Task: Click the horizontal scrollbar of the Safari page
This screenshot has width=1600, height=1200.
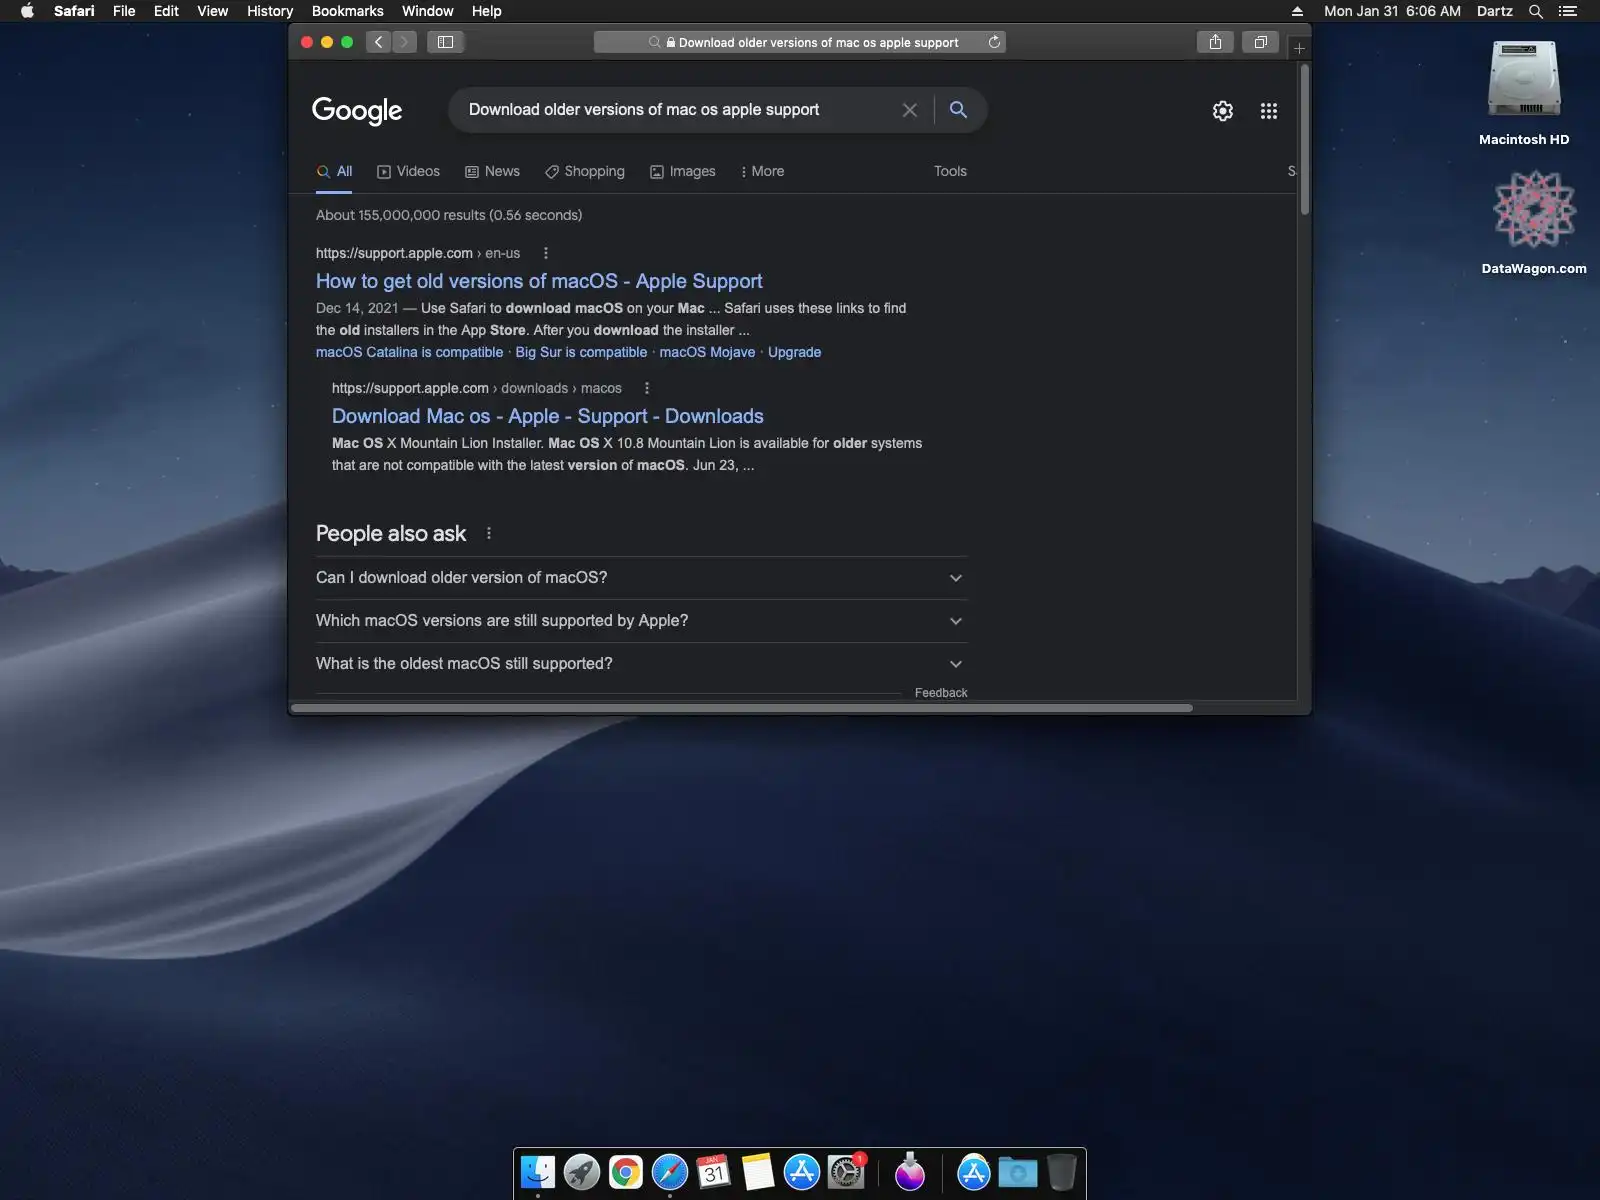Action: tap(742, 708)
